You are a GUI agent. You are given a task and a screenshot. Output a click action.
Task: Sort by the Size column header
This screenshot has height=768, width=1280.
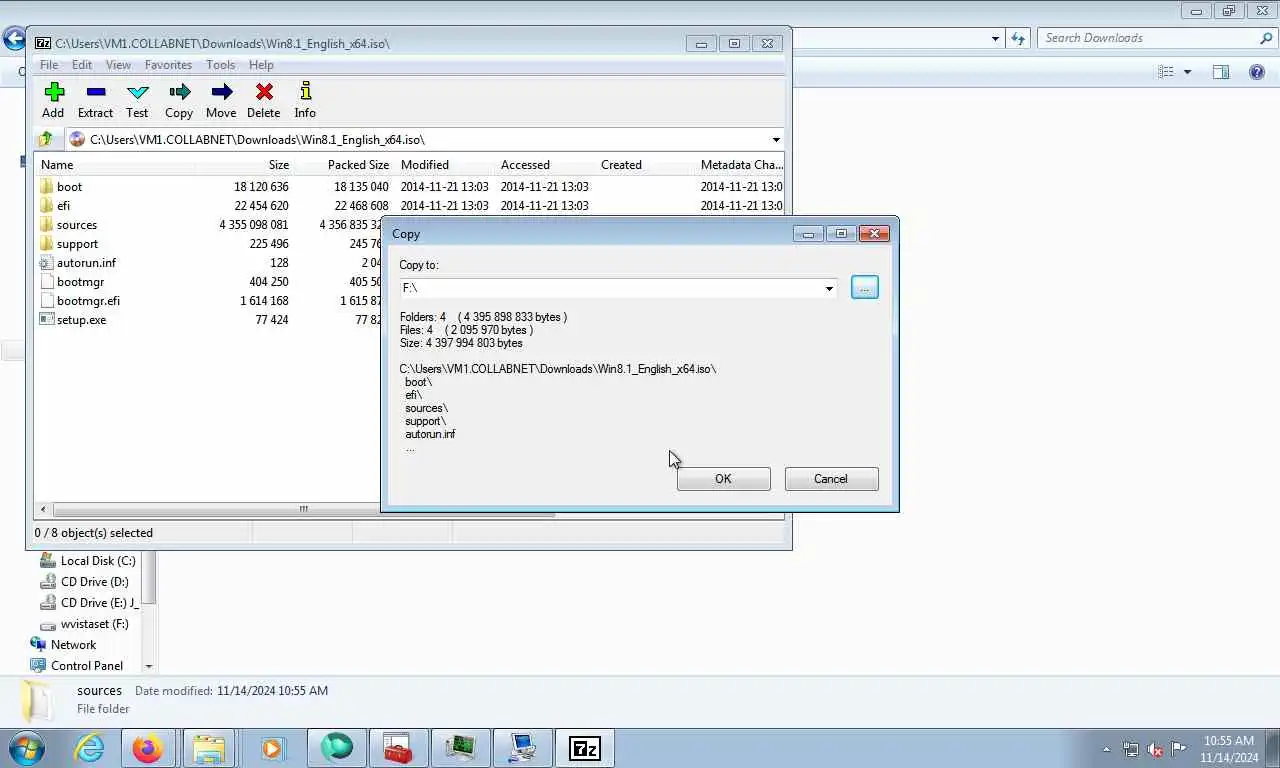pyautogui.click(x=245, y=165)
